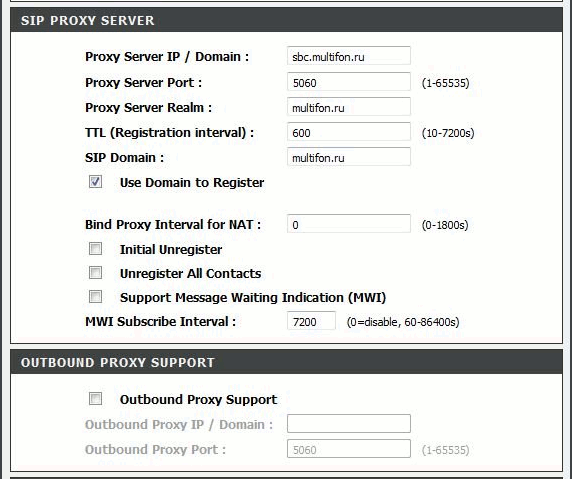Enable the Initial Unregister checkbox
The image size is (572, 479).
coord(96,249)
